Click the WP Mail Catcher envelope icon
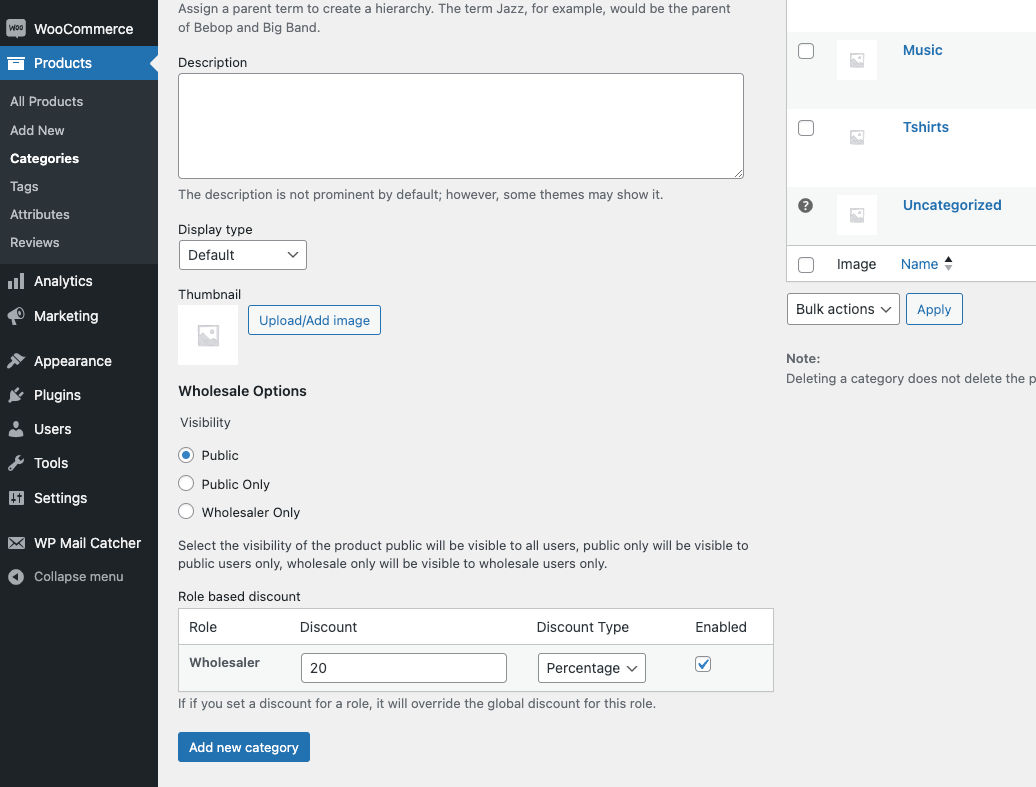This screenshot has width=1036, height=787. [16, 543]
